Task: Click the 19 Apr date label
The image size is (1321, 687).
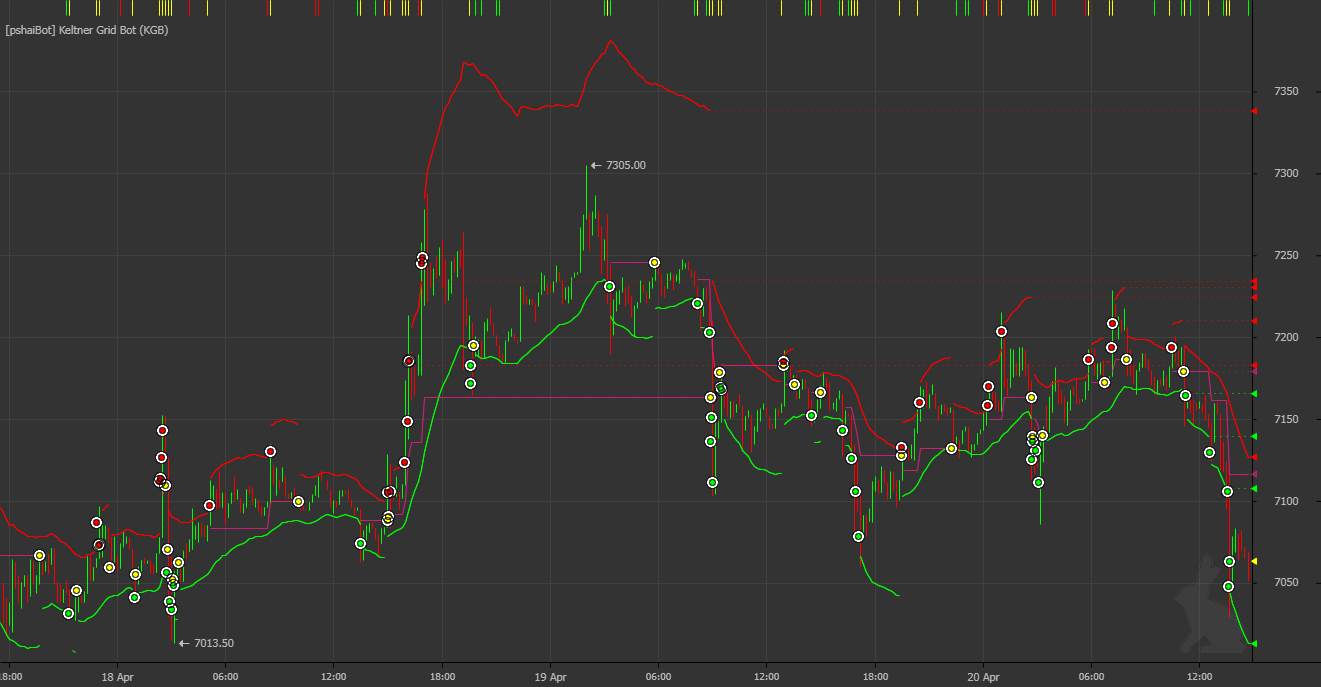Action: click(x=550, y=676)
